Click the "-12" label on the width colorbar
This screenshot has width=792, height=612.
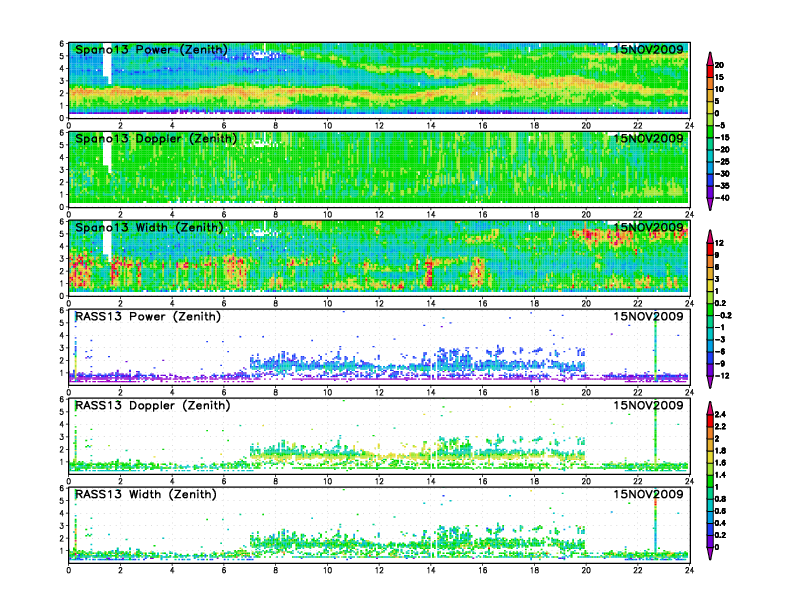722,376
